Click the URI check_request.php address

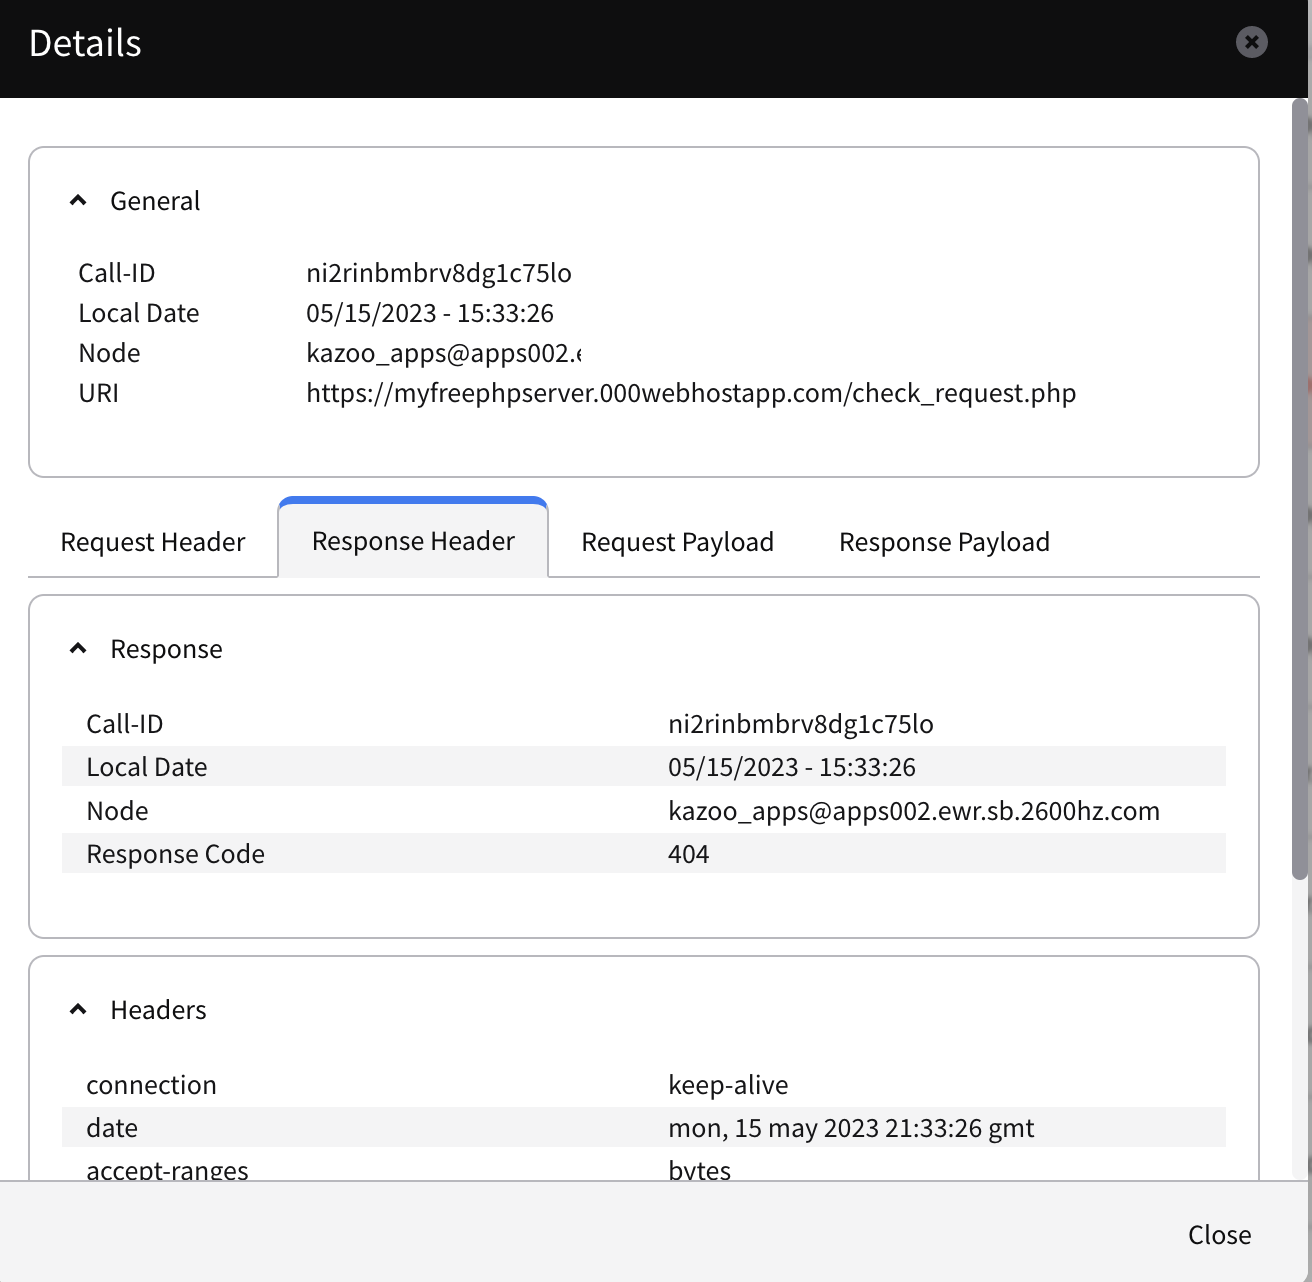[x=691, y=393]
